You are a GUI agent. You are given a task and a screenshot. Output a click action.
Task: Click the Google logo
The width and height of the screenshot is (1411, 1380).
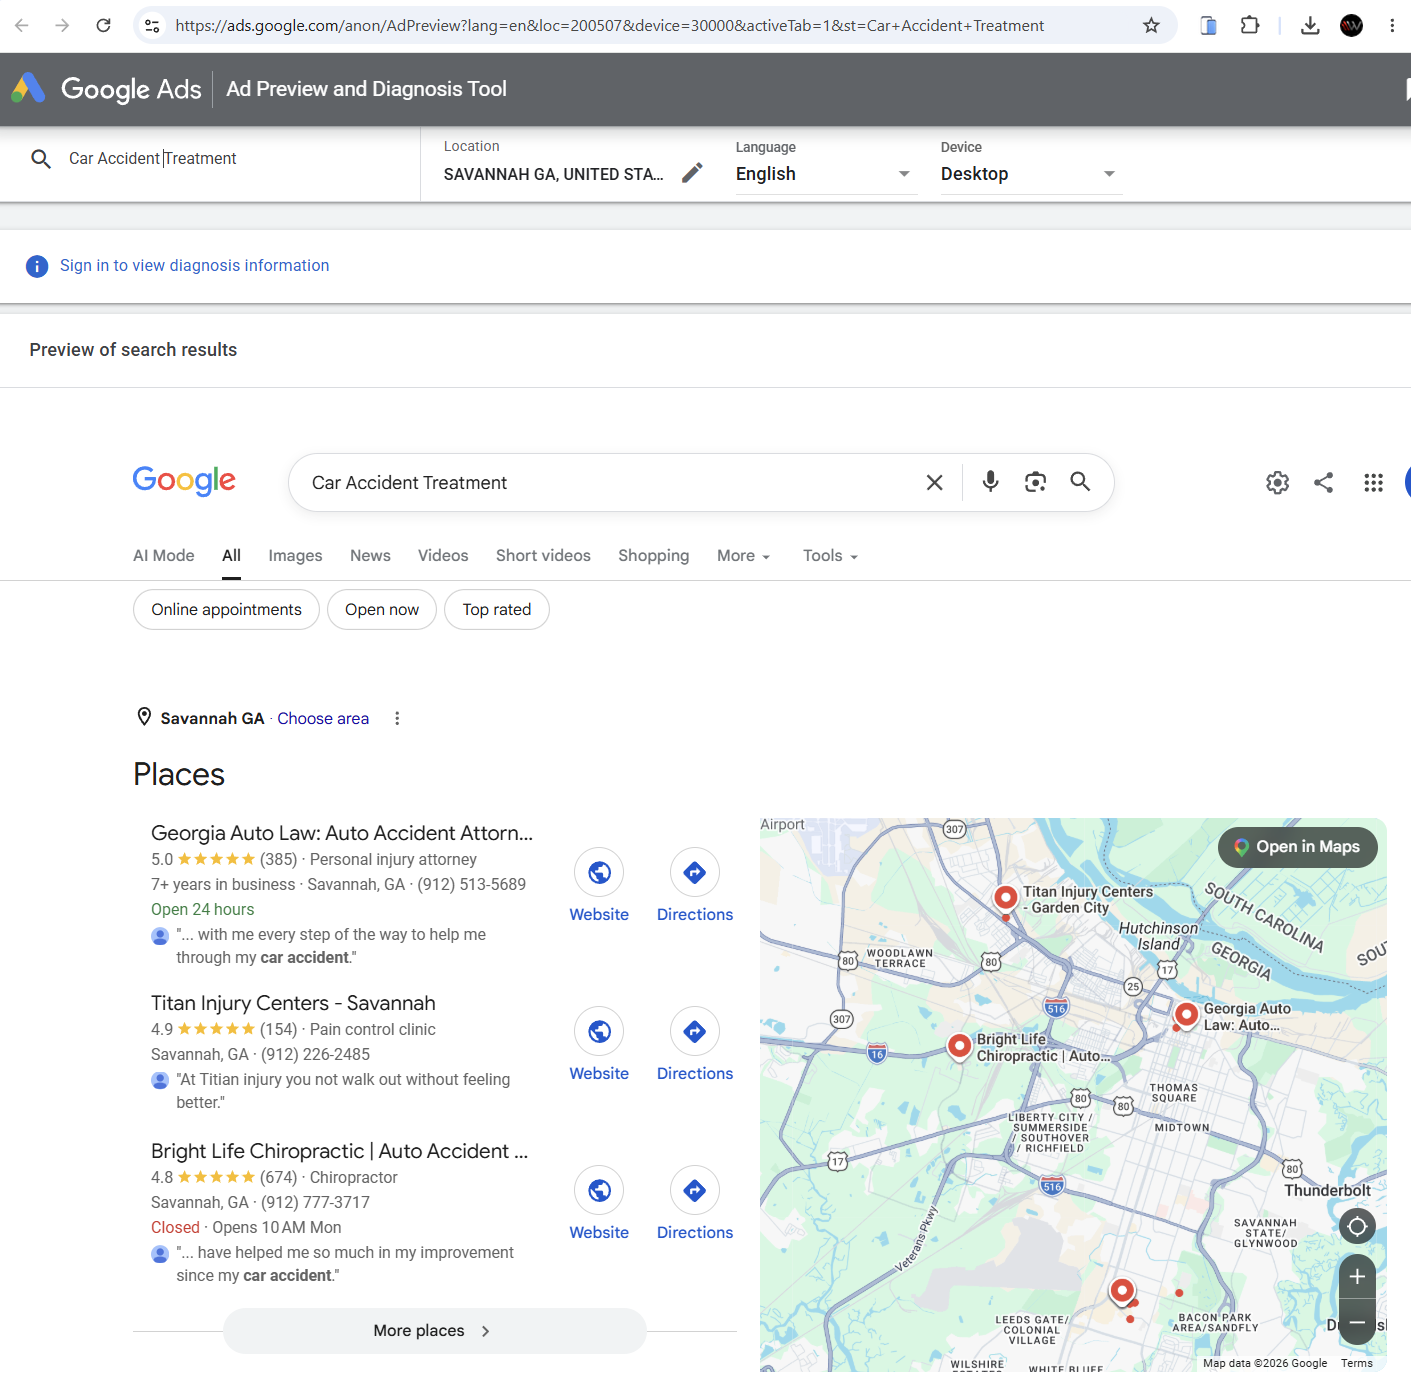(184, 481)
